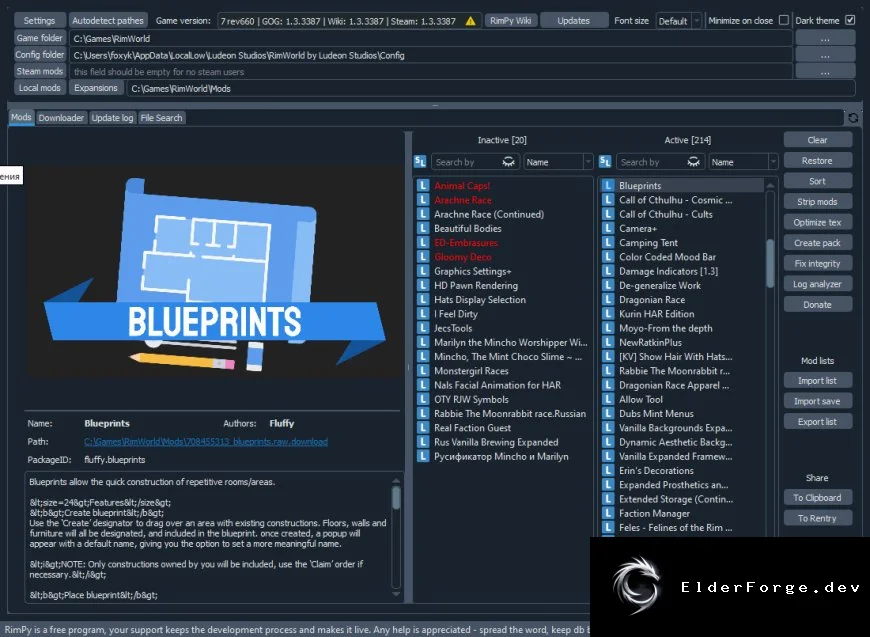Click the To Clipboard share button
870x637 pixels.
coord(817,498)
